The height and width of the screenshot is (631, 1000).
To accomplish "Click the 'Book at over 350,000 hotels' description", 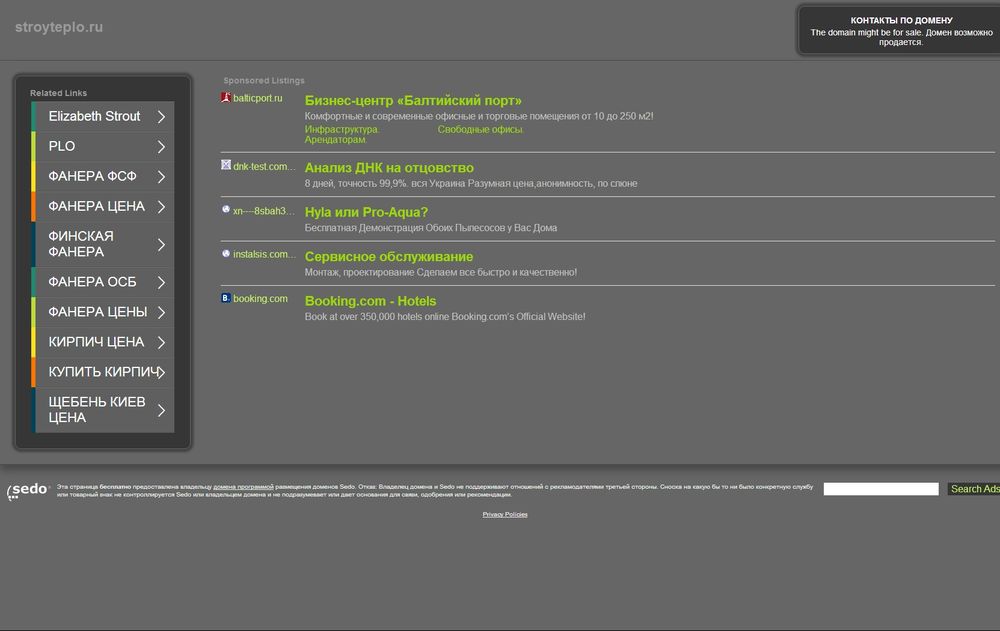I will [445, 316].
